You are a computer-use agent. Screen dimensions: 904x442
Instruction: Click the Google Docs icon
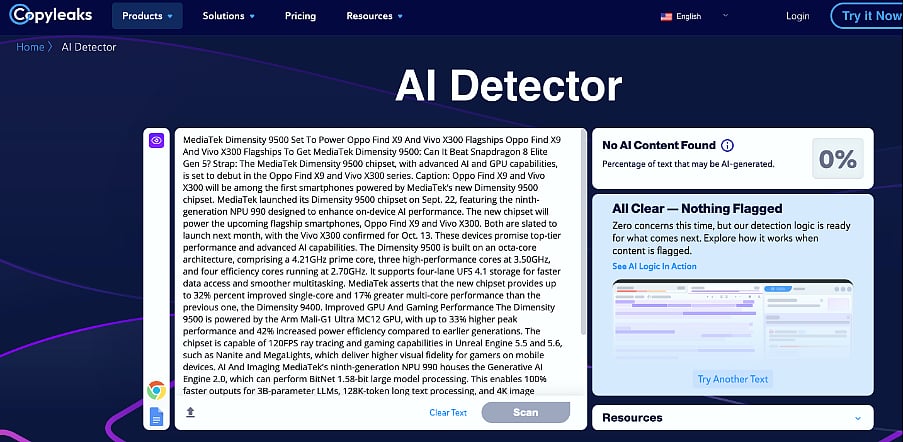pos(156,416)
